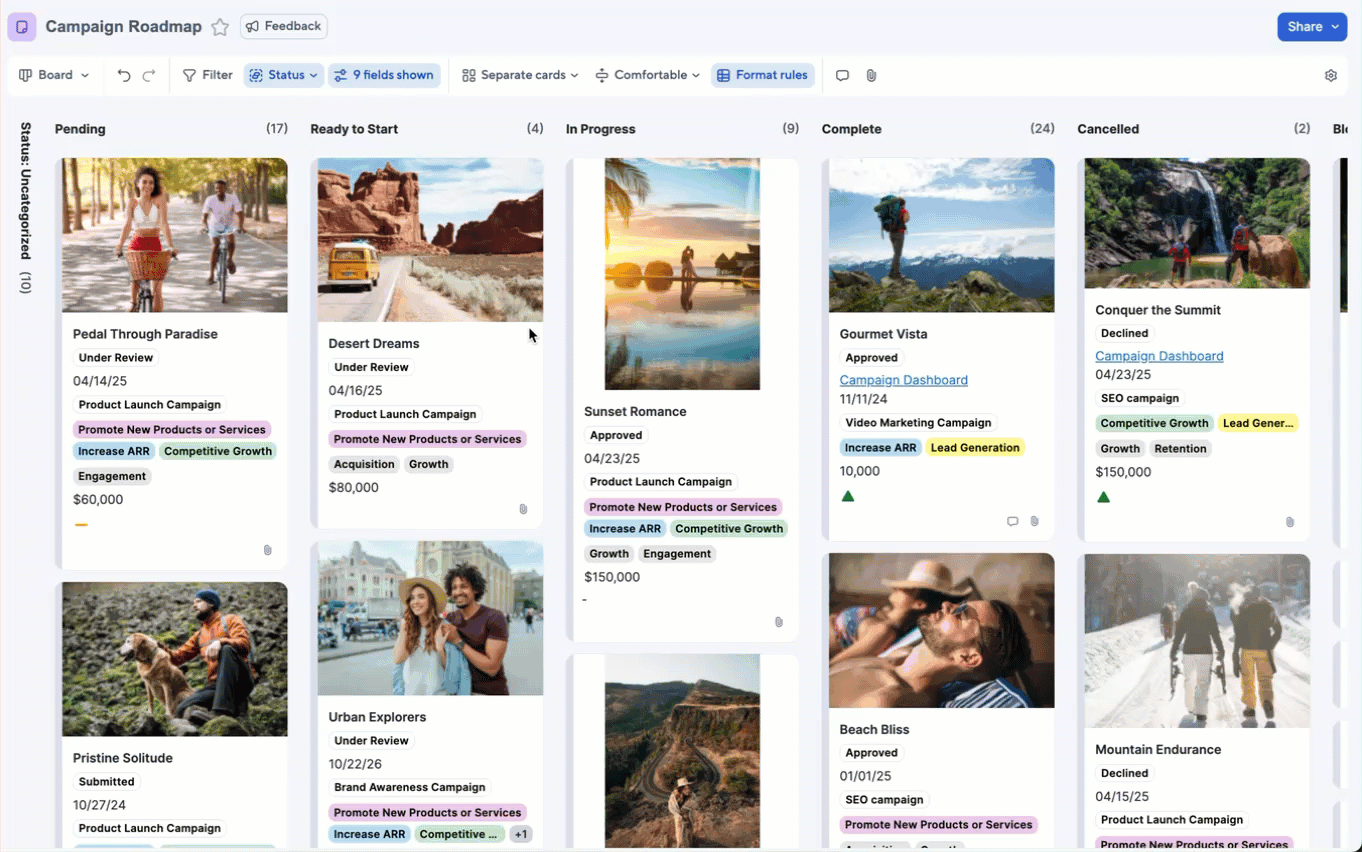
Task: Click orange dash indicator on Pedal Through Paradise
Action: point(81,524)
